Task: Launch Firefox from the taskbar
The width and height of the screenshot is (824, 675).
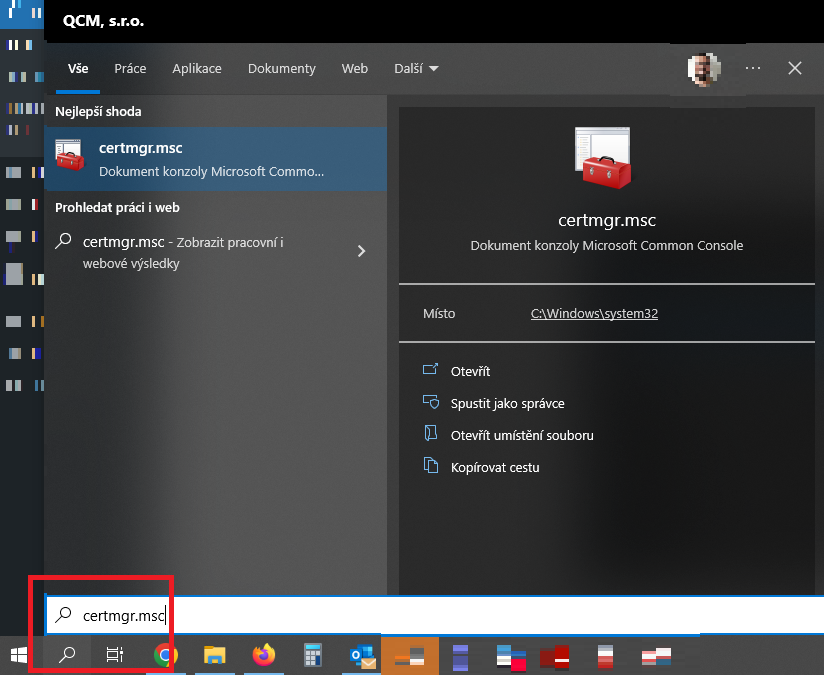Action: coord(263,655)
